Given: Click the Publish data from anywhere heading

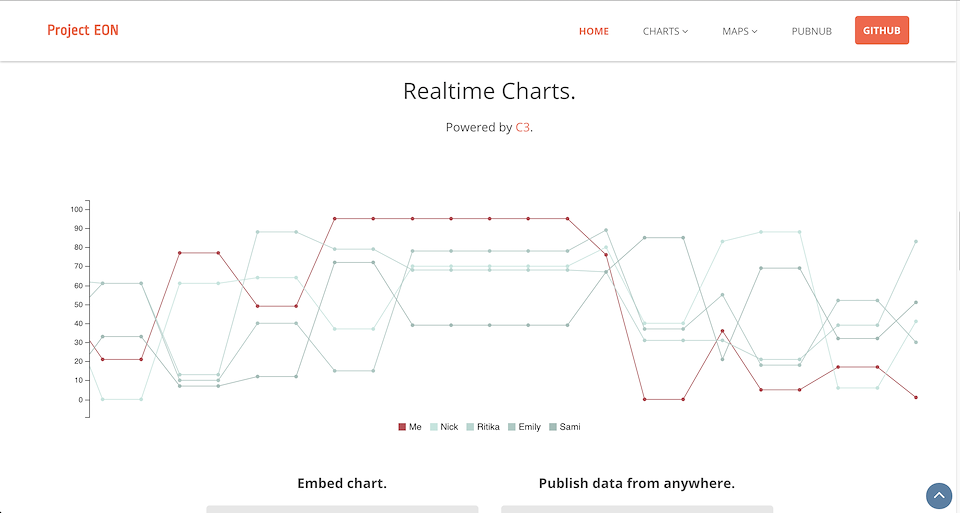Looking at the screenshot, I should pos(636,483).
